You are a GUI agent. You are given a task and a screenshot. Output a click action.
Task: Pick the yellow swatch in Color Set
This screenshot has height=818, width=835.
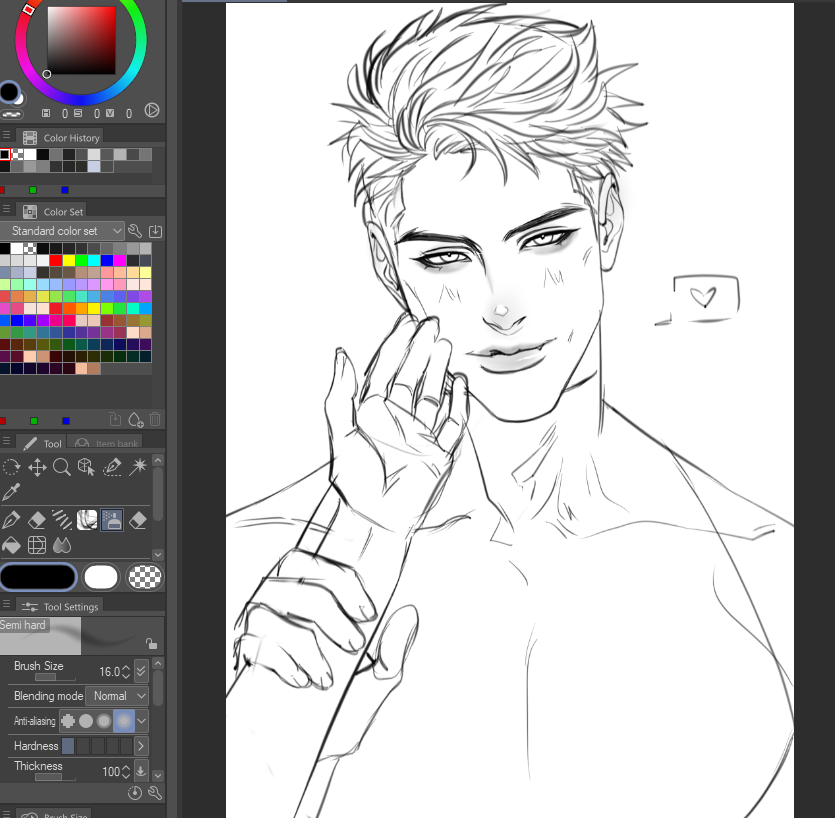(x=69, y=260)
